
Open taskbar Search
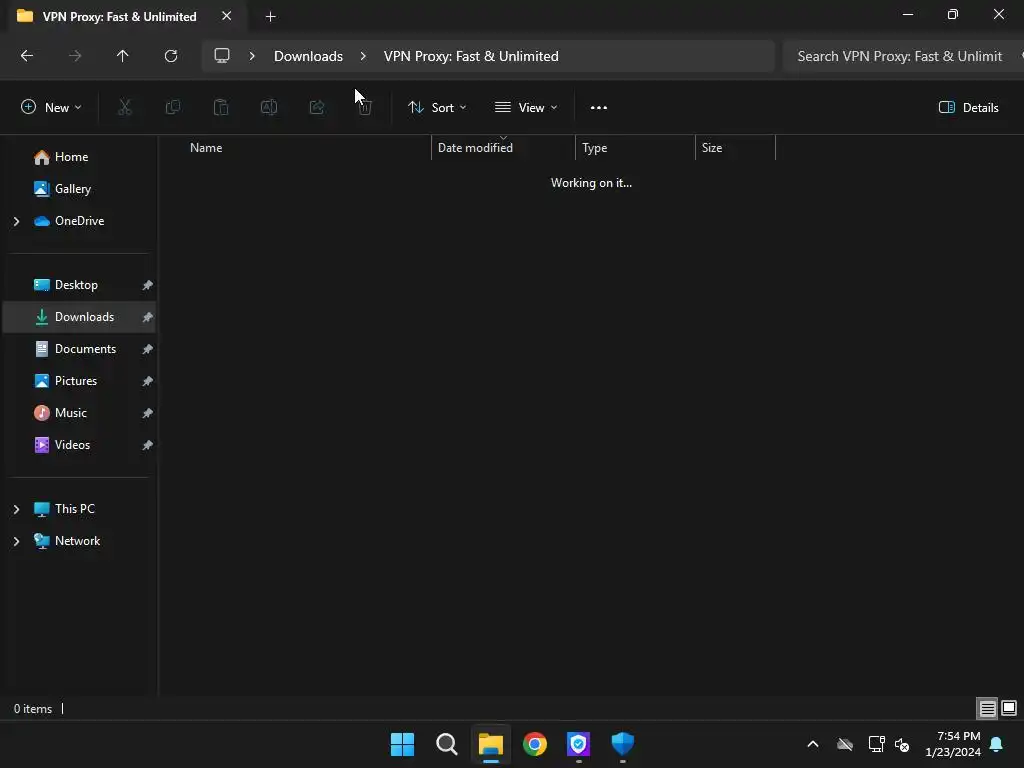pos(447,744)
